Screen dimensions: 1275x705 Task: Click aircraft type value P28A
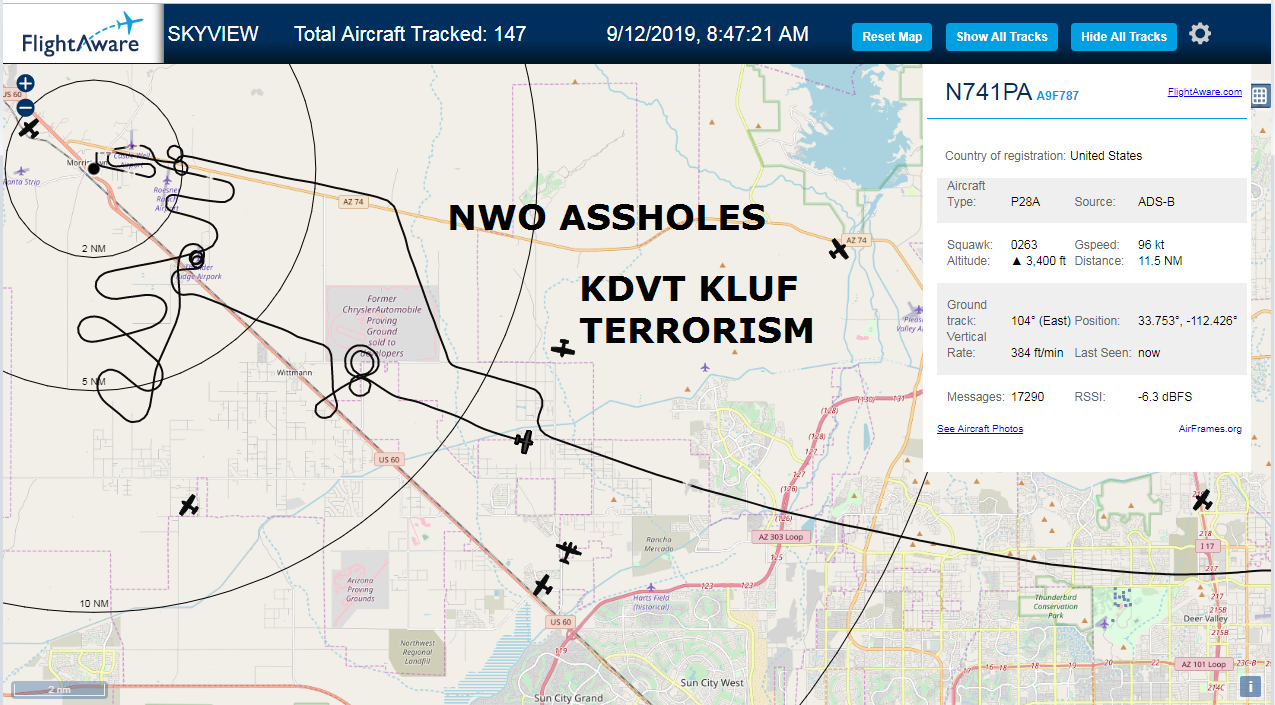1025,202
